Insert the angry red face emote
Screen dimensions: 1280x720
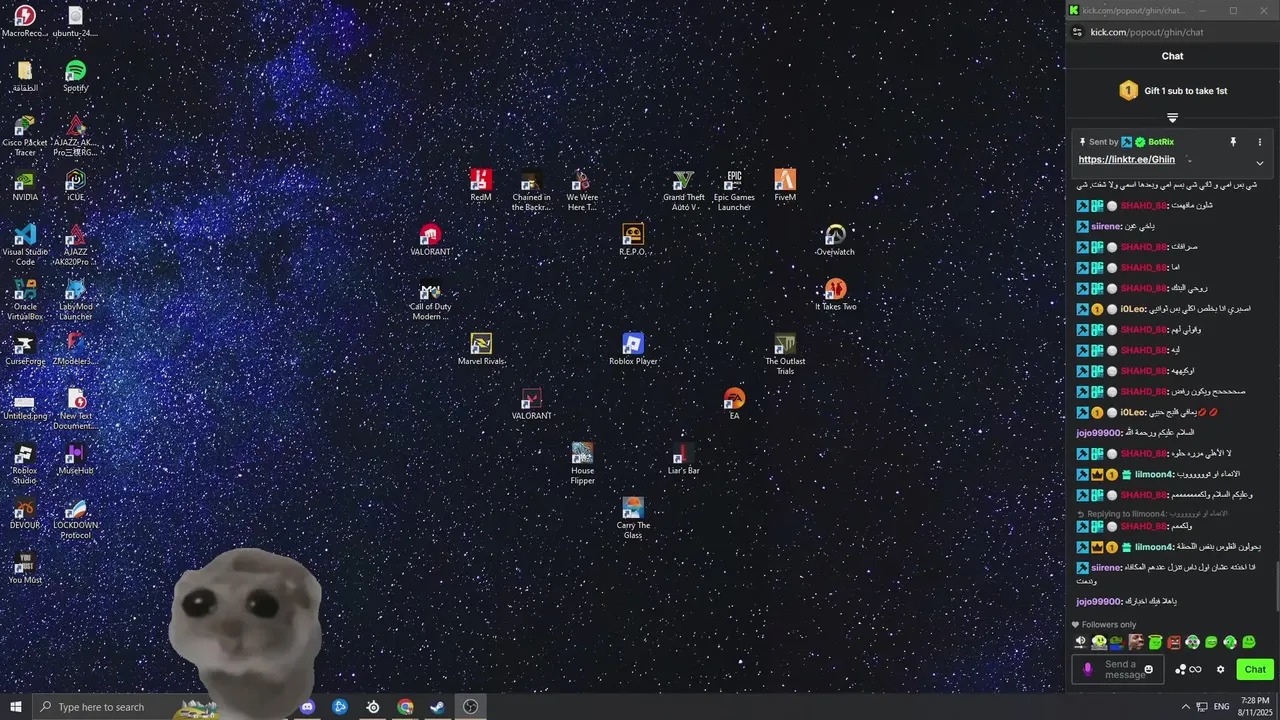coord(1174,642)
